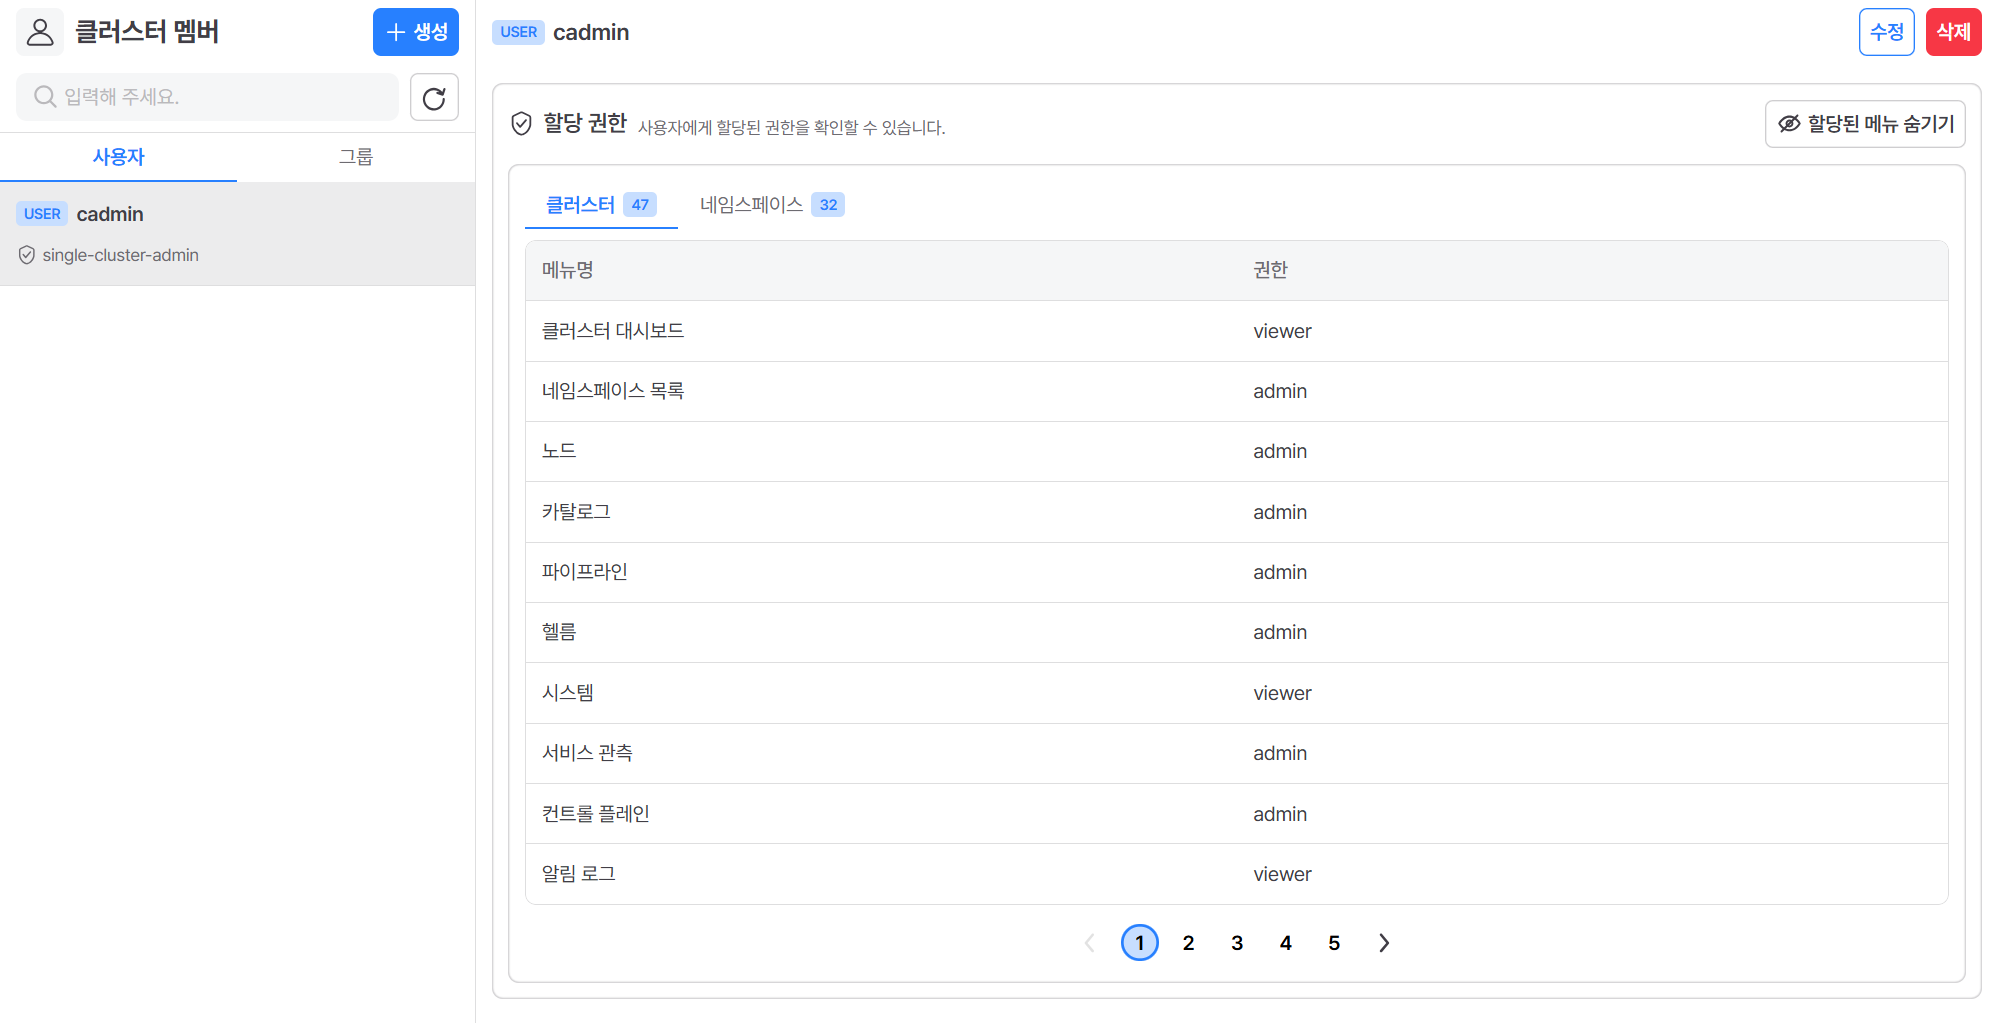This screenshot has height=1023, width=1993.
Task: Click the refresh list button
Action: pyautogui.click(x=434, y=97)
